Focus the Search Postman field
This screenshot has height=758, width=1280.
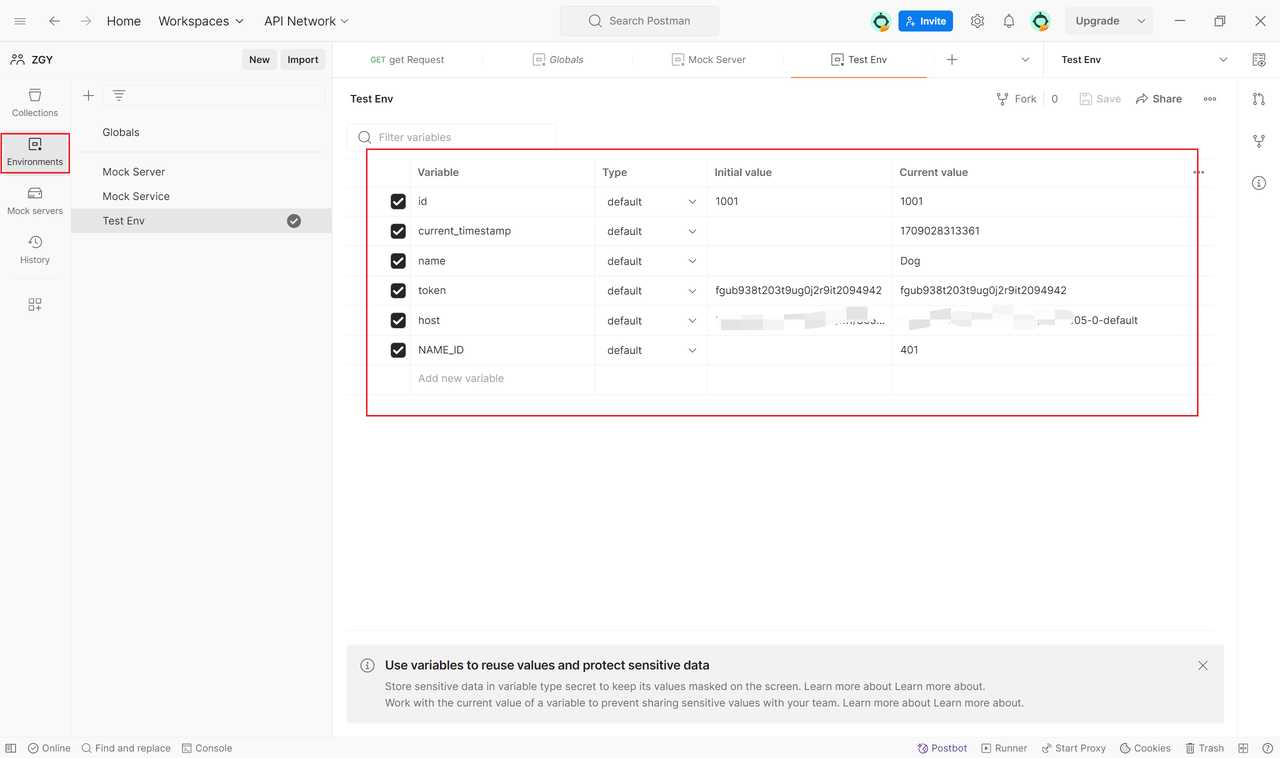tap(639, 21)
